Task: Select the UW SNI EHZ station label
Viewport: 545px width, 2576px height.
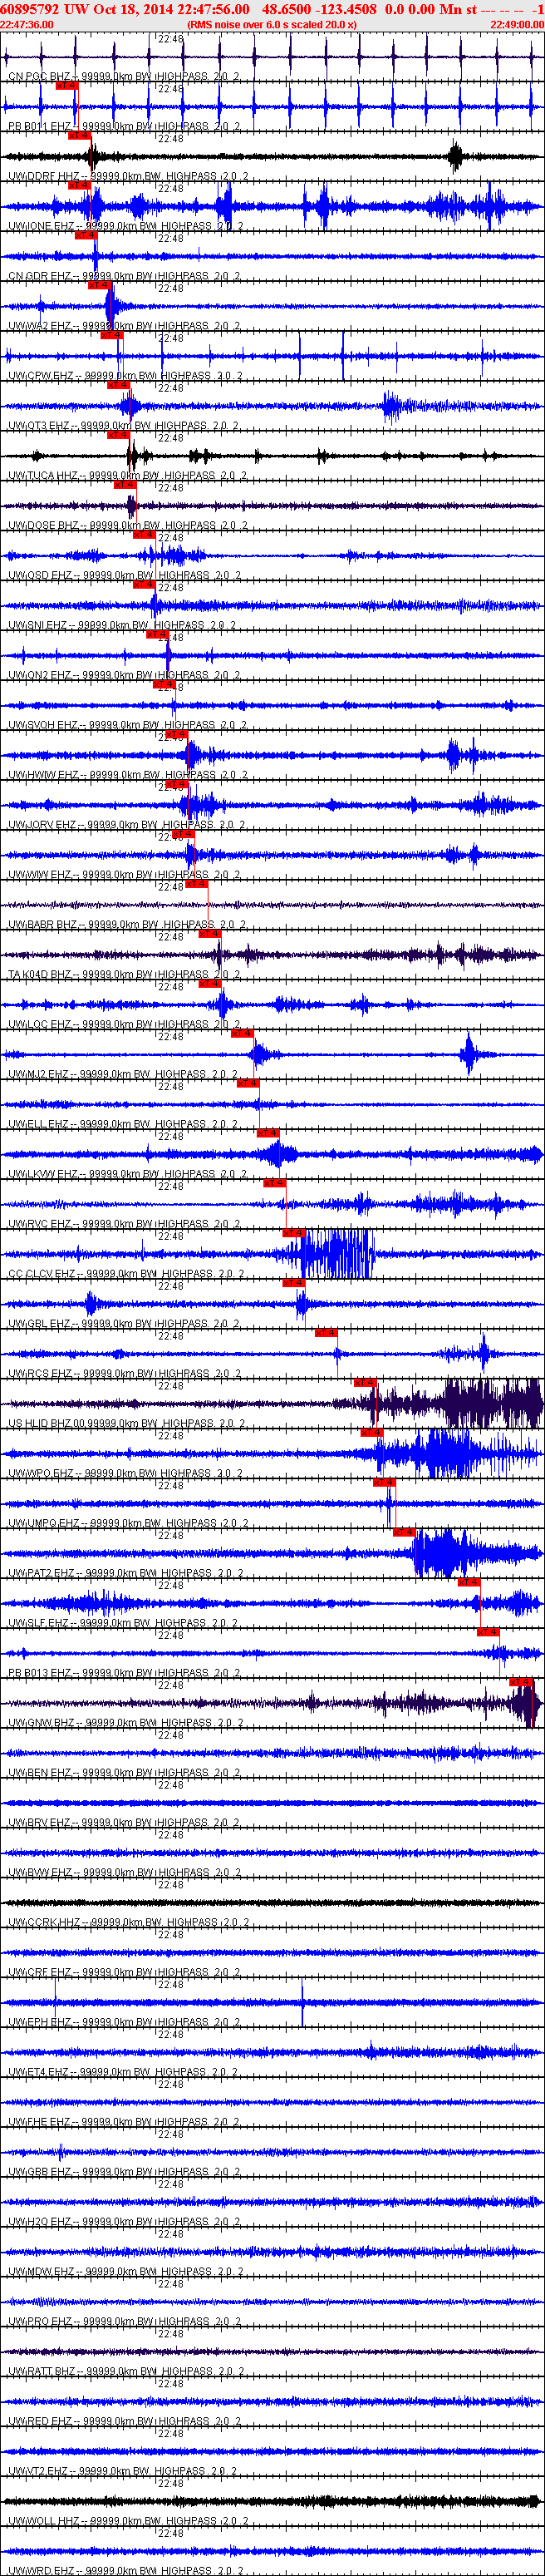Action: click(122, 626)
